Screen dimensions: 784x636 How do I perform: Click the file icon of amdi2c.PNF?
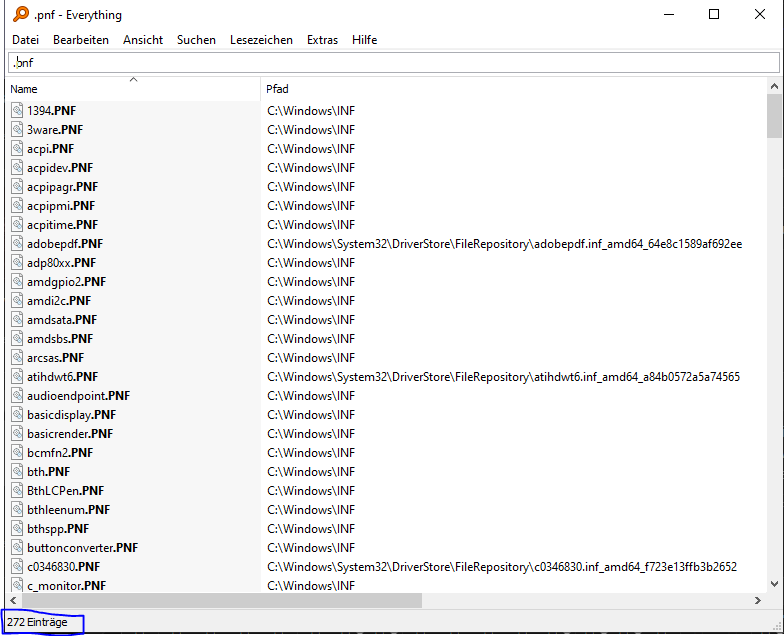(18, 300)
